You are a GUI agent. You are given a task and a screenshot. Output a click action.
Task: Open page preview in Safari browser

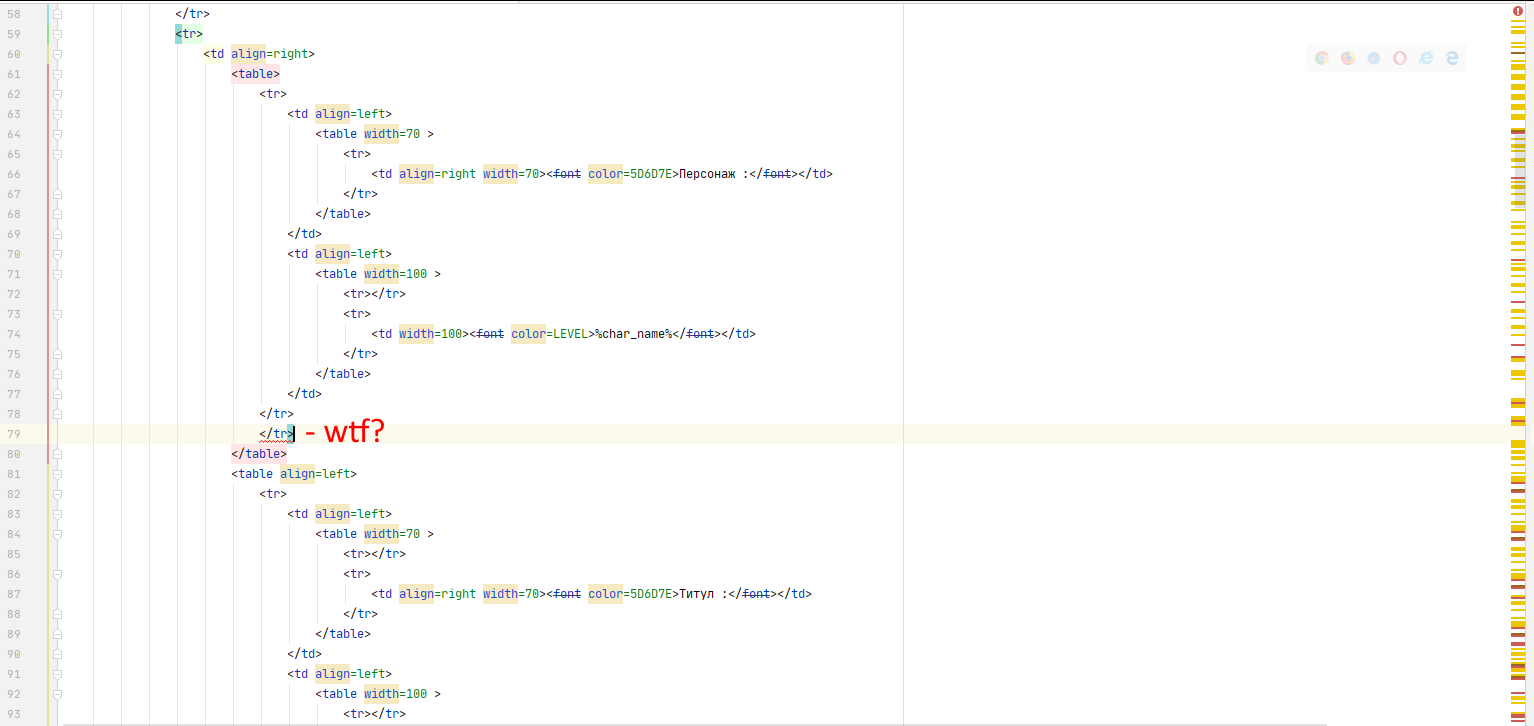(x=1374, y=58)
